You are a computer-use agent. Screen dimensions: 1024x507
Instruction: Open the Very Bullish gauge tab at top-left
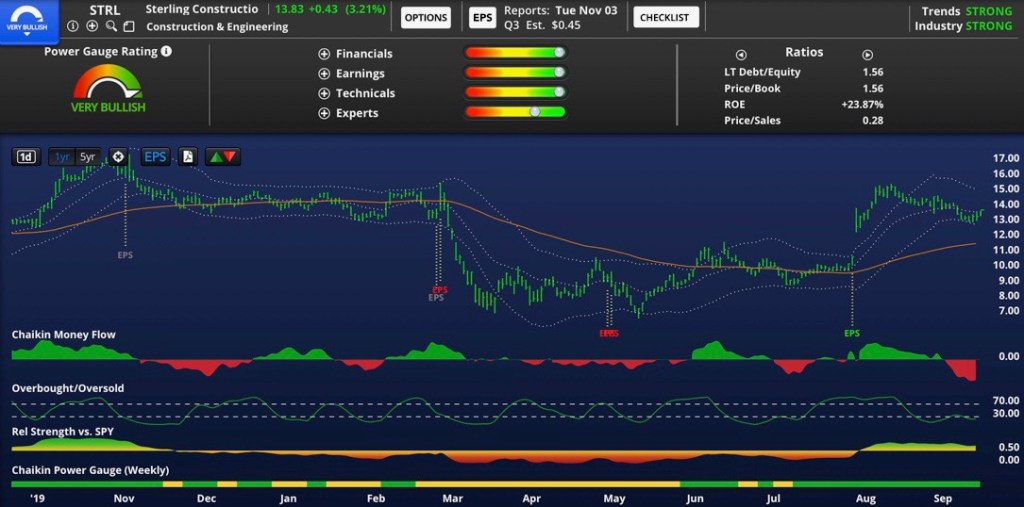point(26,18)
